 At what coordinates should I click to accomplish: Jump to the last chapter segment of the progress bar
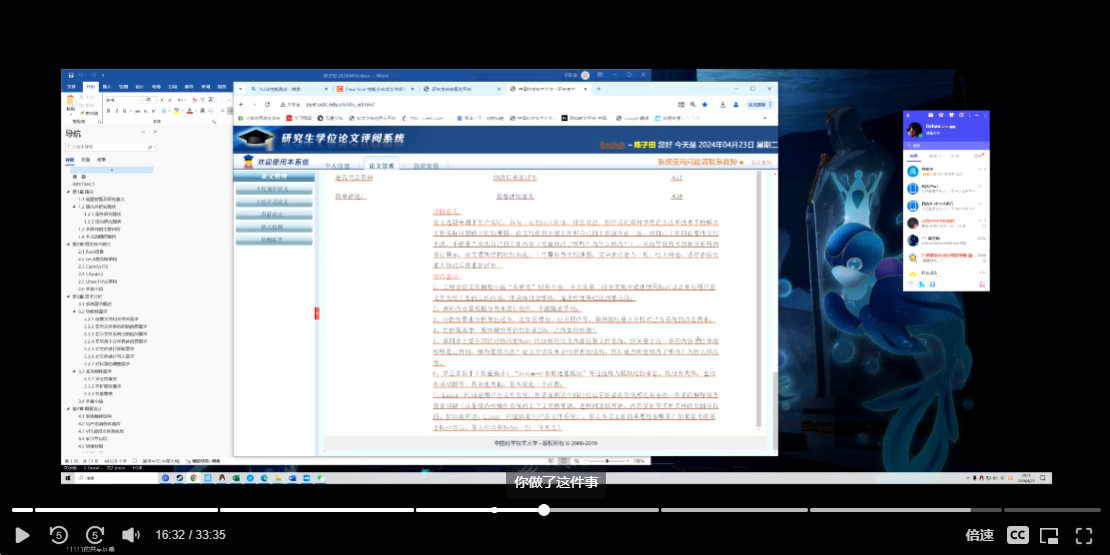(1052, 510)
